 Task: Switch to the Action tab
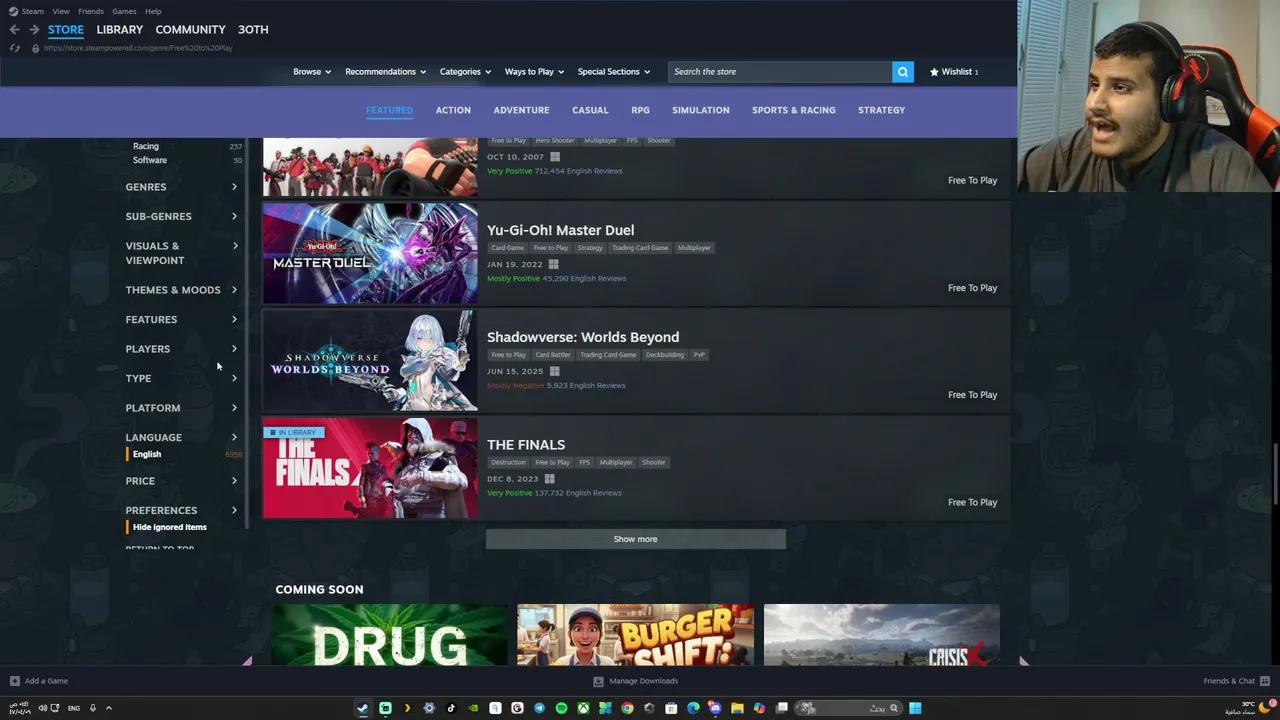(x=453, y=110)
